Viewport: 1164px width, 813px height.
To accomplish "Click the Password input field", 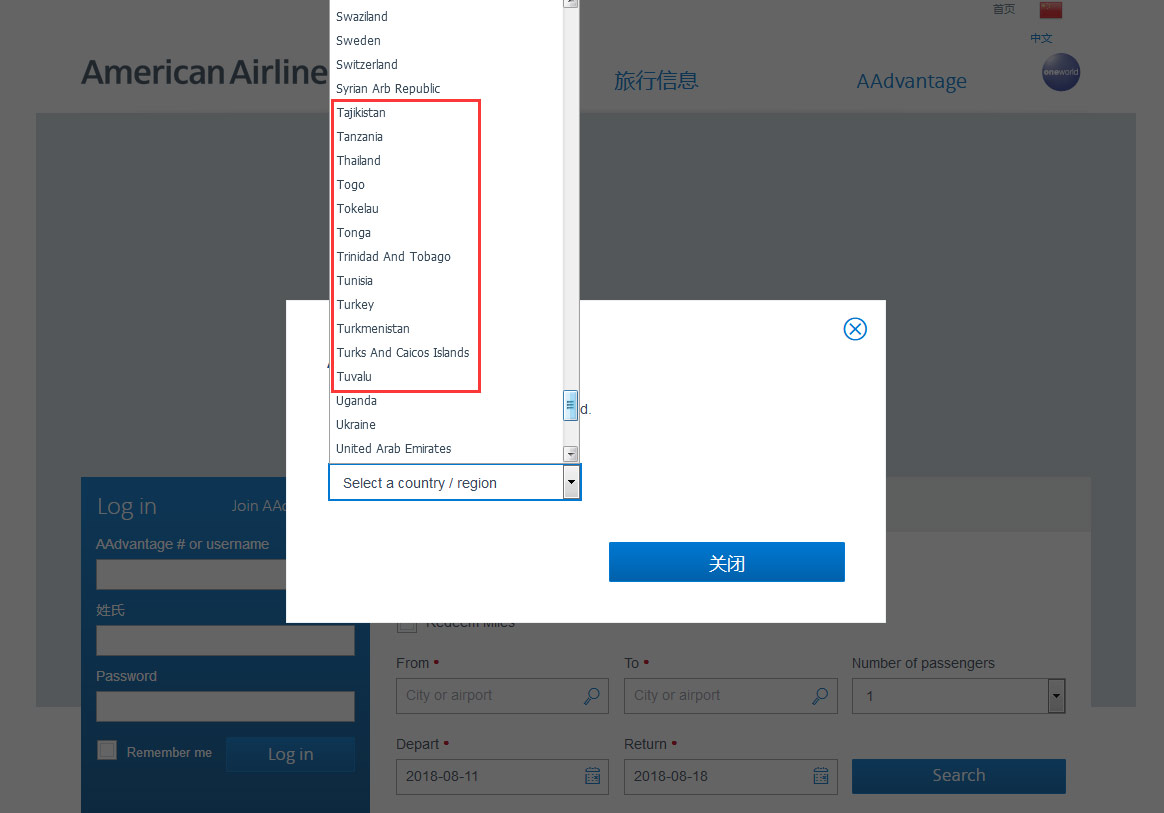I will (x=225, y=706).
